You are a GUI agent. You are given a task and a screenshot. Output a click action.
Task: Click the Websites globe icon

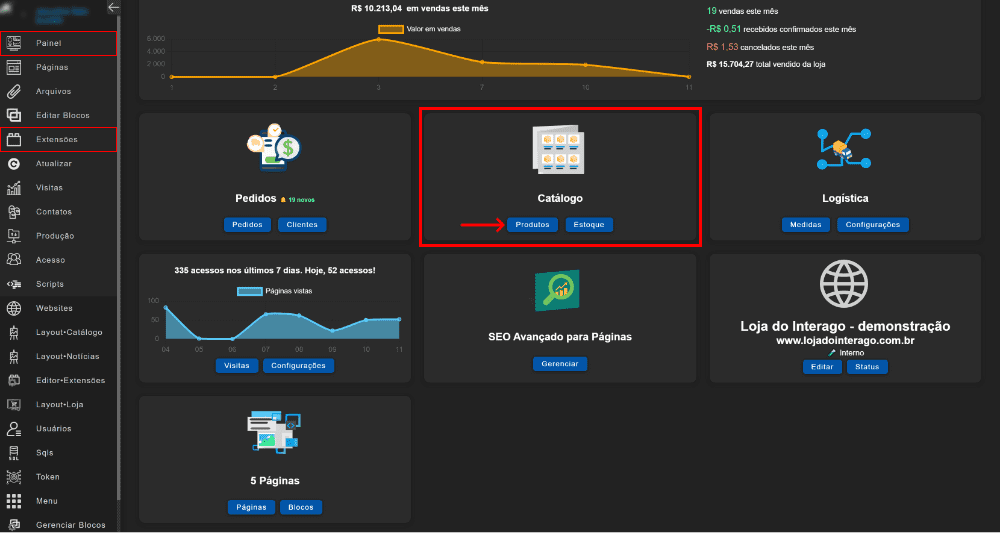tap(14, 308)
